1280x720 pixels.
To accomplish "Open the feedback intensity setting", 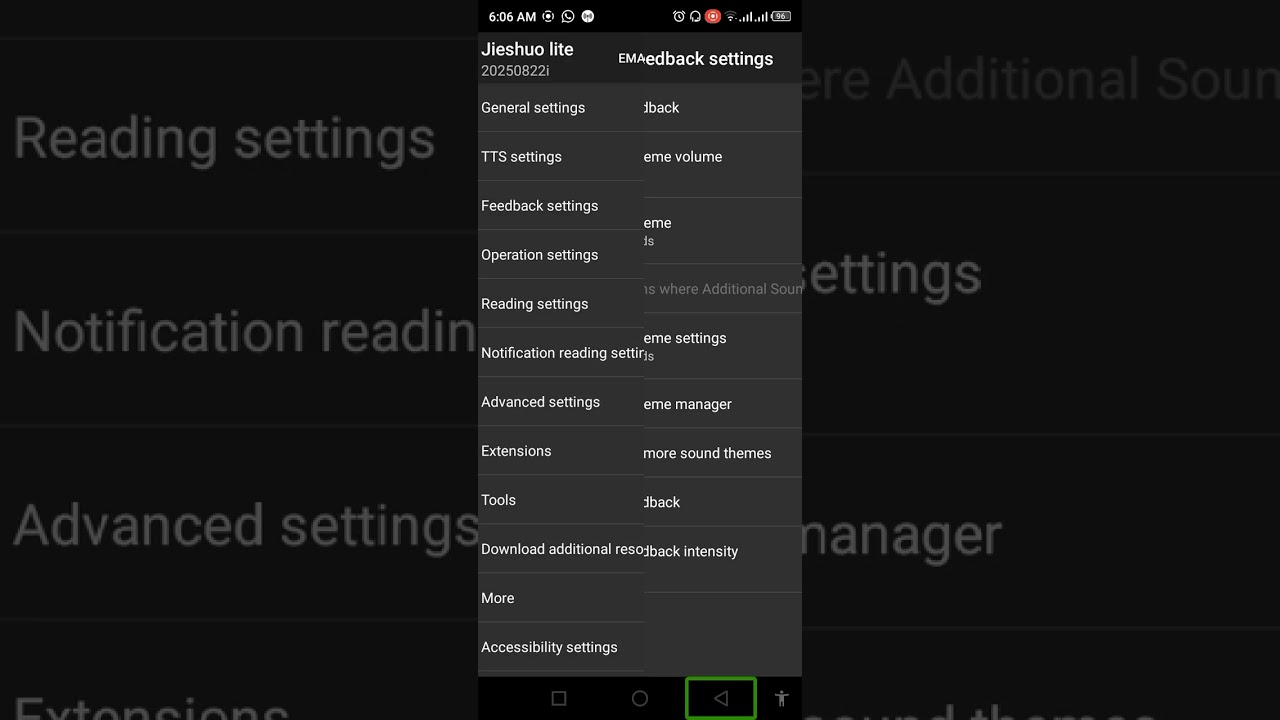I will (x=722, y=560).
